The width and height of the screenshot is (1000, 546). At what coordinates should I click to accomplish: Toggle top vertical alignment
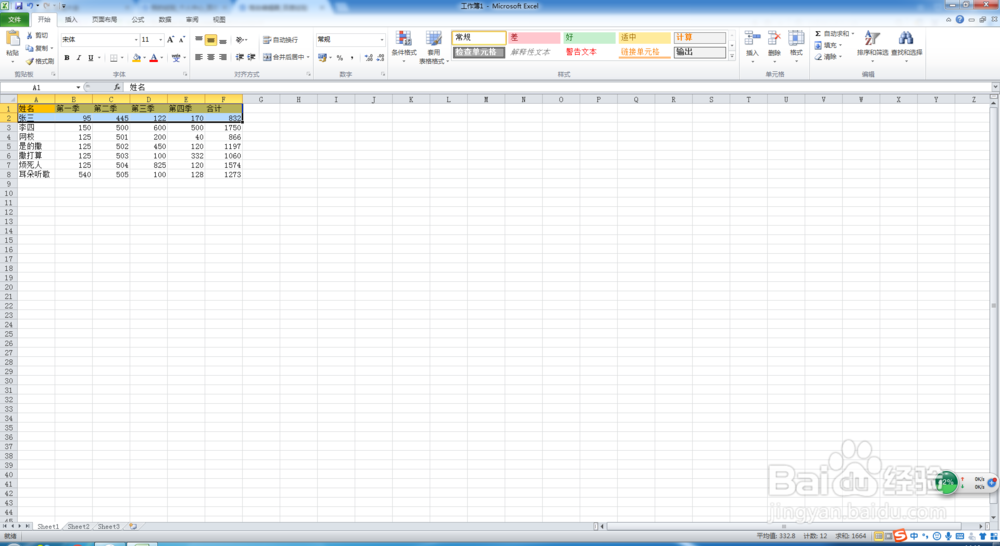(199, 40)
